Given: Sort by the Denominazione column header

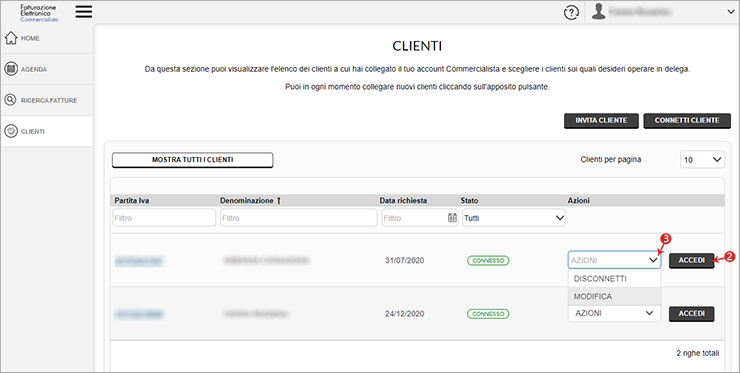Looking at the screenshot, I should pyautogui.click(x=247, y=201).
